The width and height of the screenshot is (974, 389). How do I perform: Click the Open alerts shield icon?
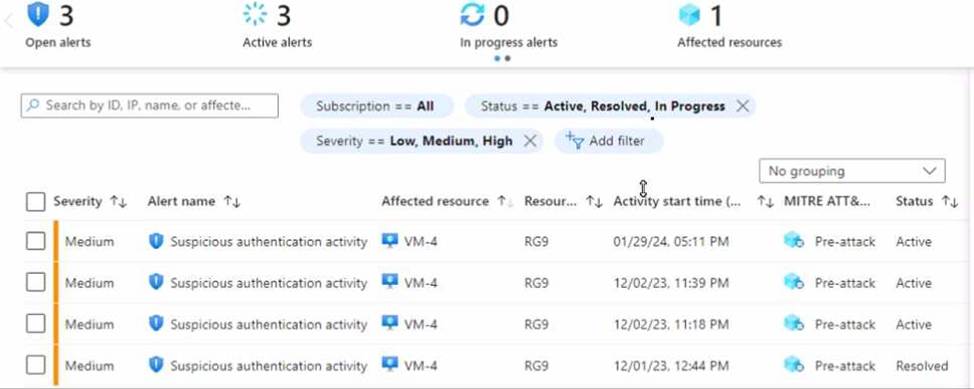click(x=38, y=14)
